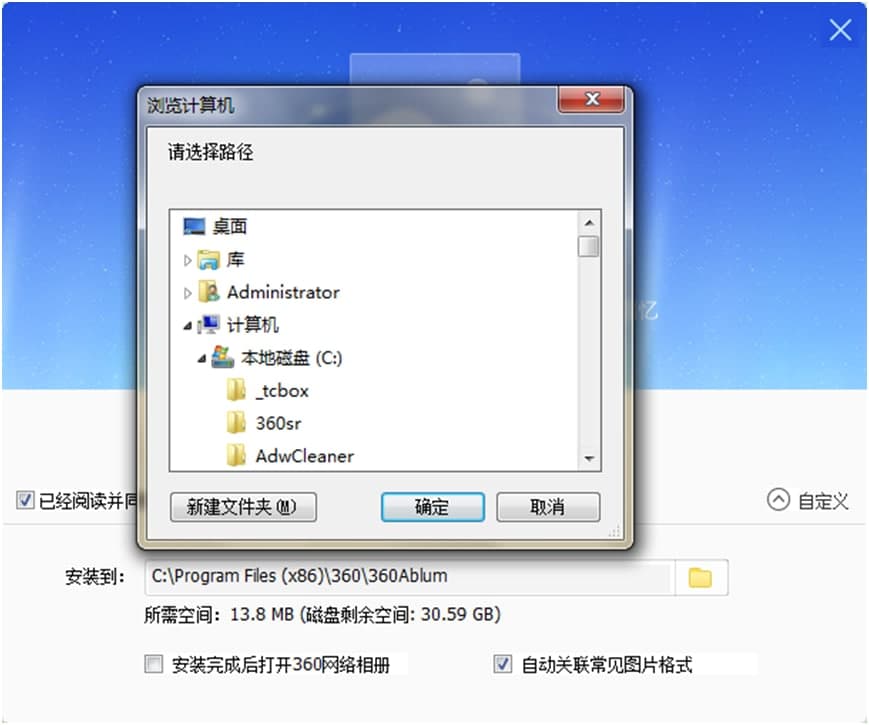Collapse the 计算机 tree node arrow

188,326
